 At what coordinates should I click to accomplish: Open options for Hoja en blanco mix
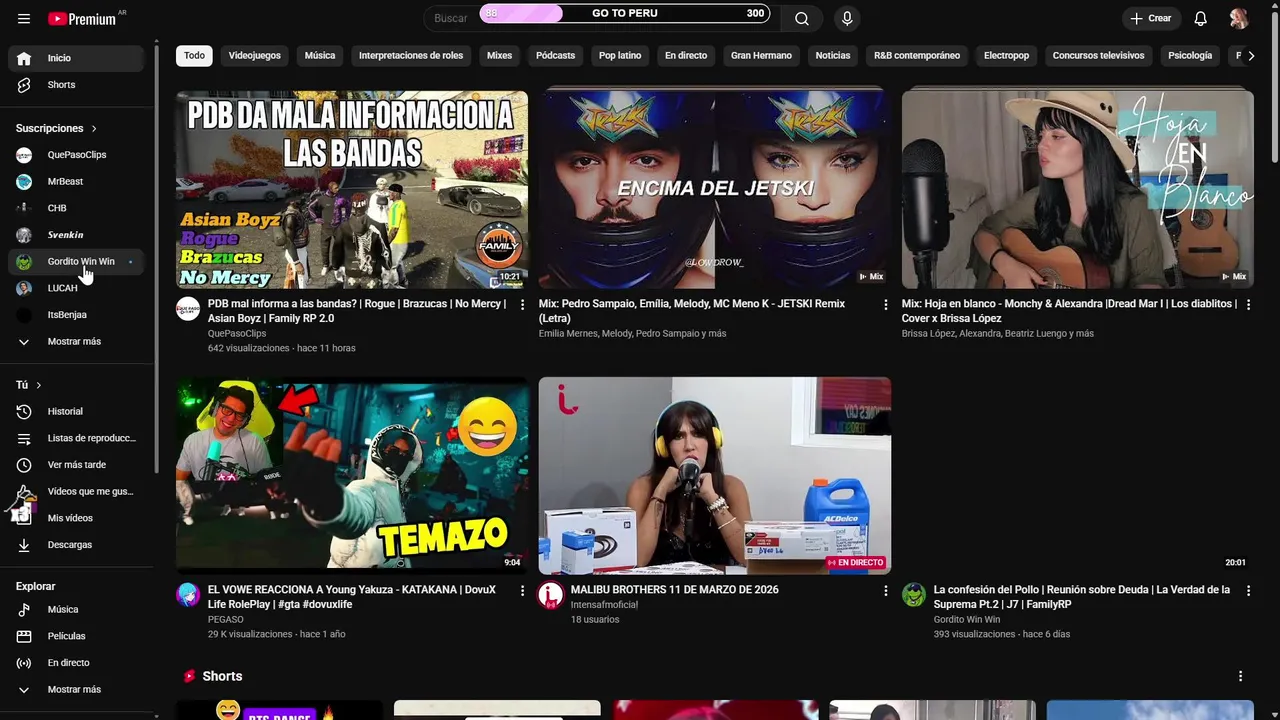[x=1248, y=305]
